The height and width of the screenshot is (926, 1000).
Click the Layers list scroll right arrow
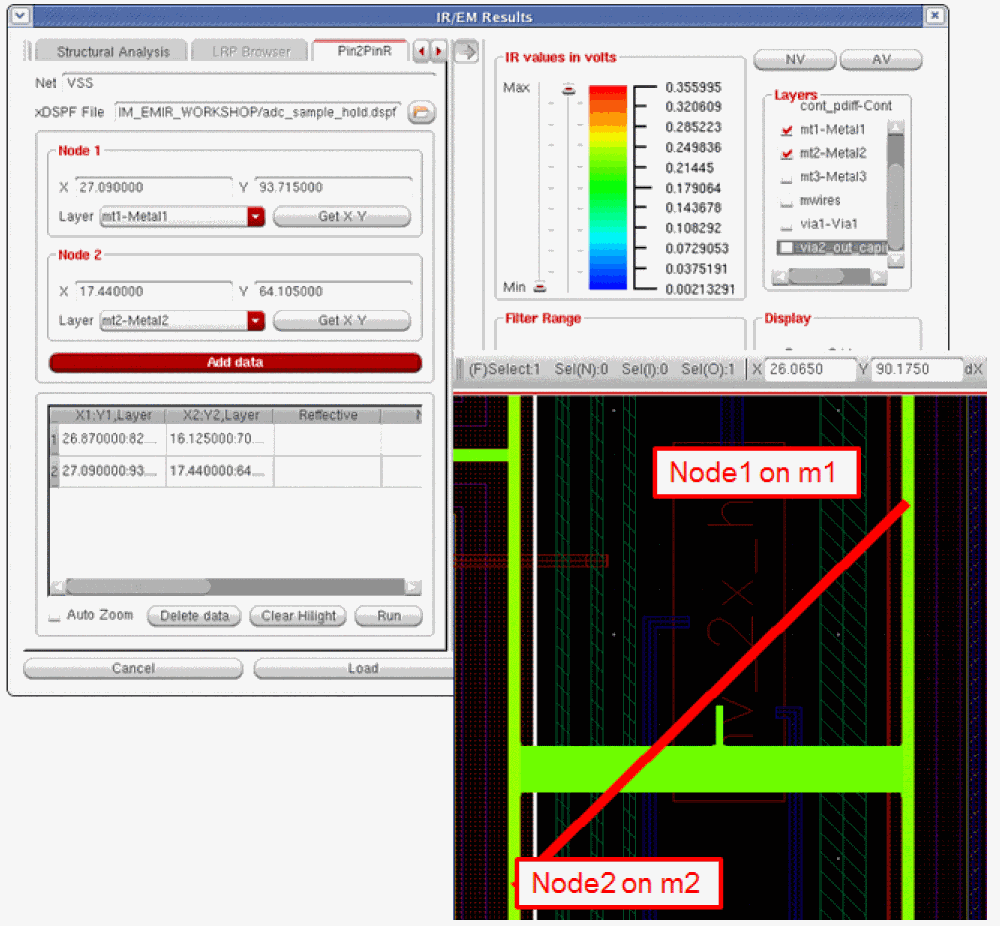point(878,277)
